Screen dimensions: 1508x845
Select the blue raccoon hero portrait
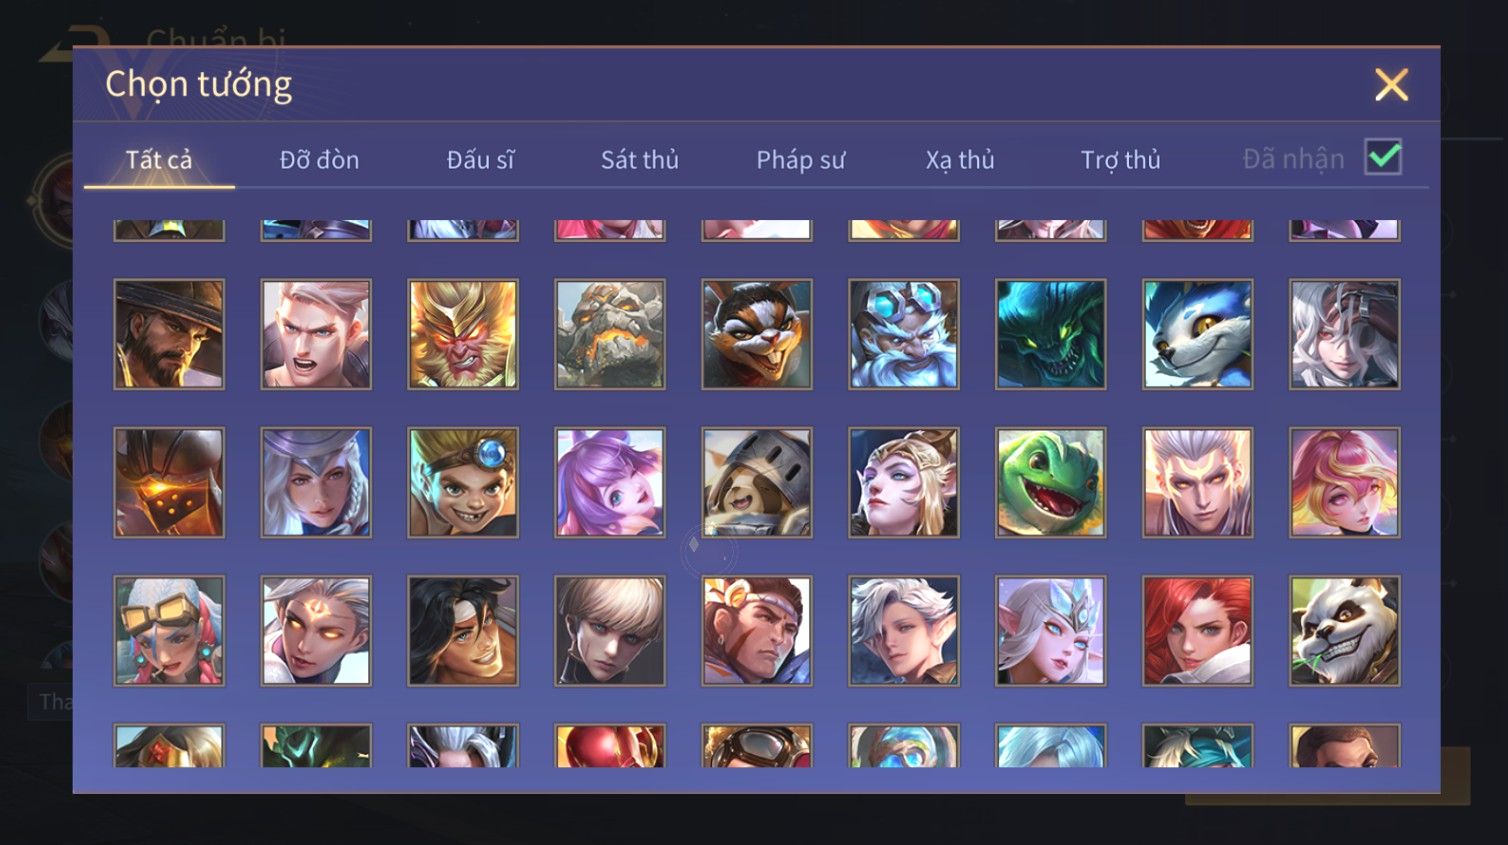[1197, 334]
